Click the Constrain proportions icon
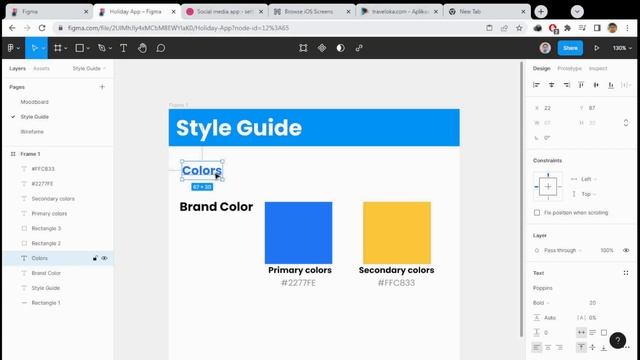 [626, 123]
